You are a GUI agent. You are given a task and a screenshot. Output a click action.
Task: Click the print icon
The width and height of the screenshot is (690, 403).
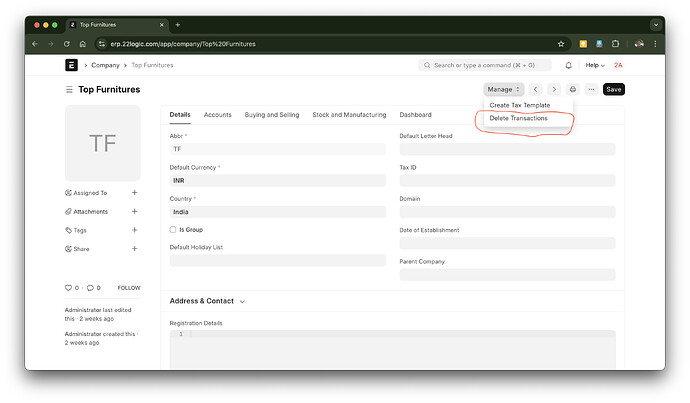click(x=573, y=89)
